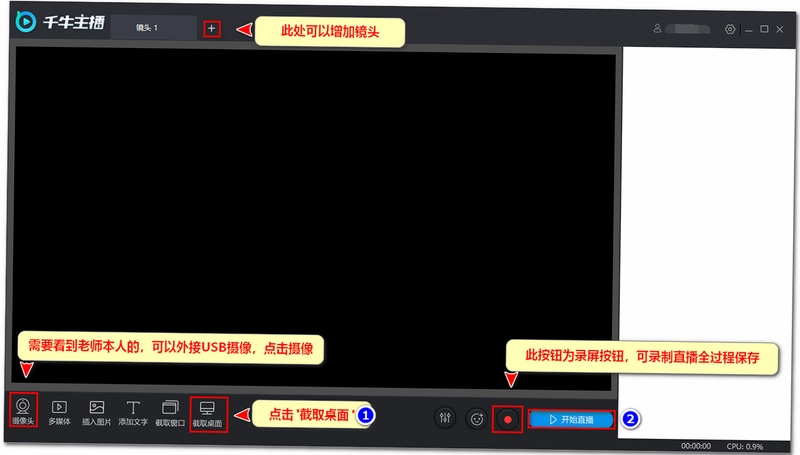Click the 开始直播 start live button

(571, 420)
